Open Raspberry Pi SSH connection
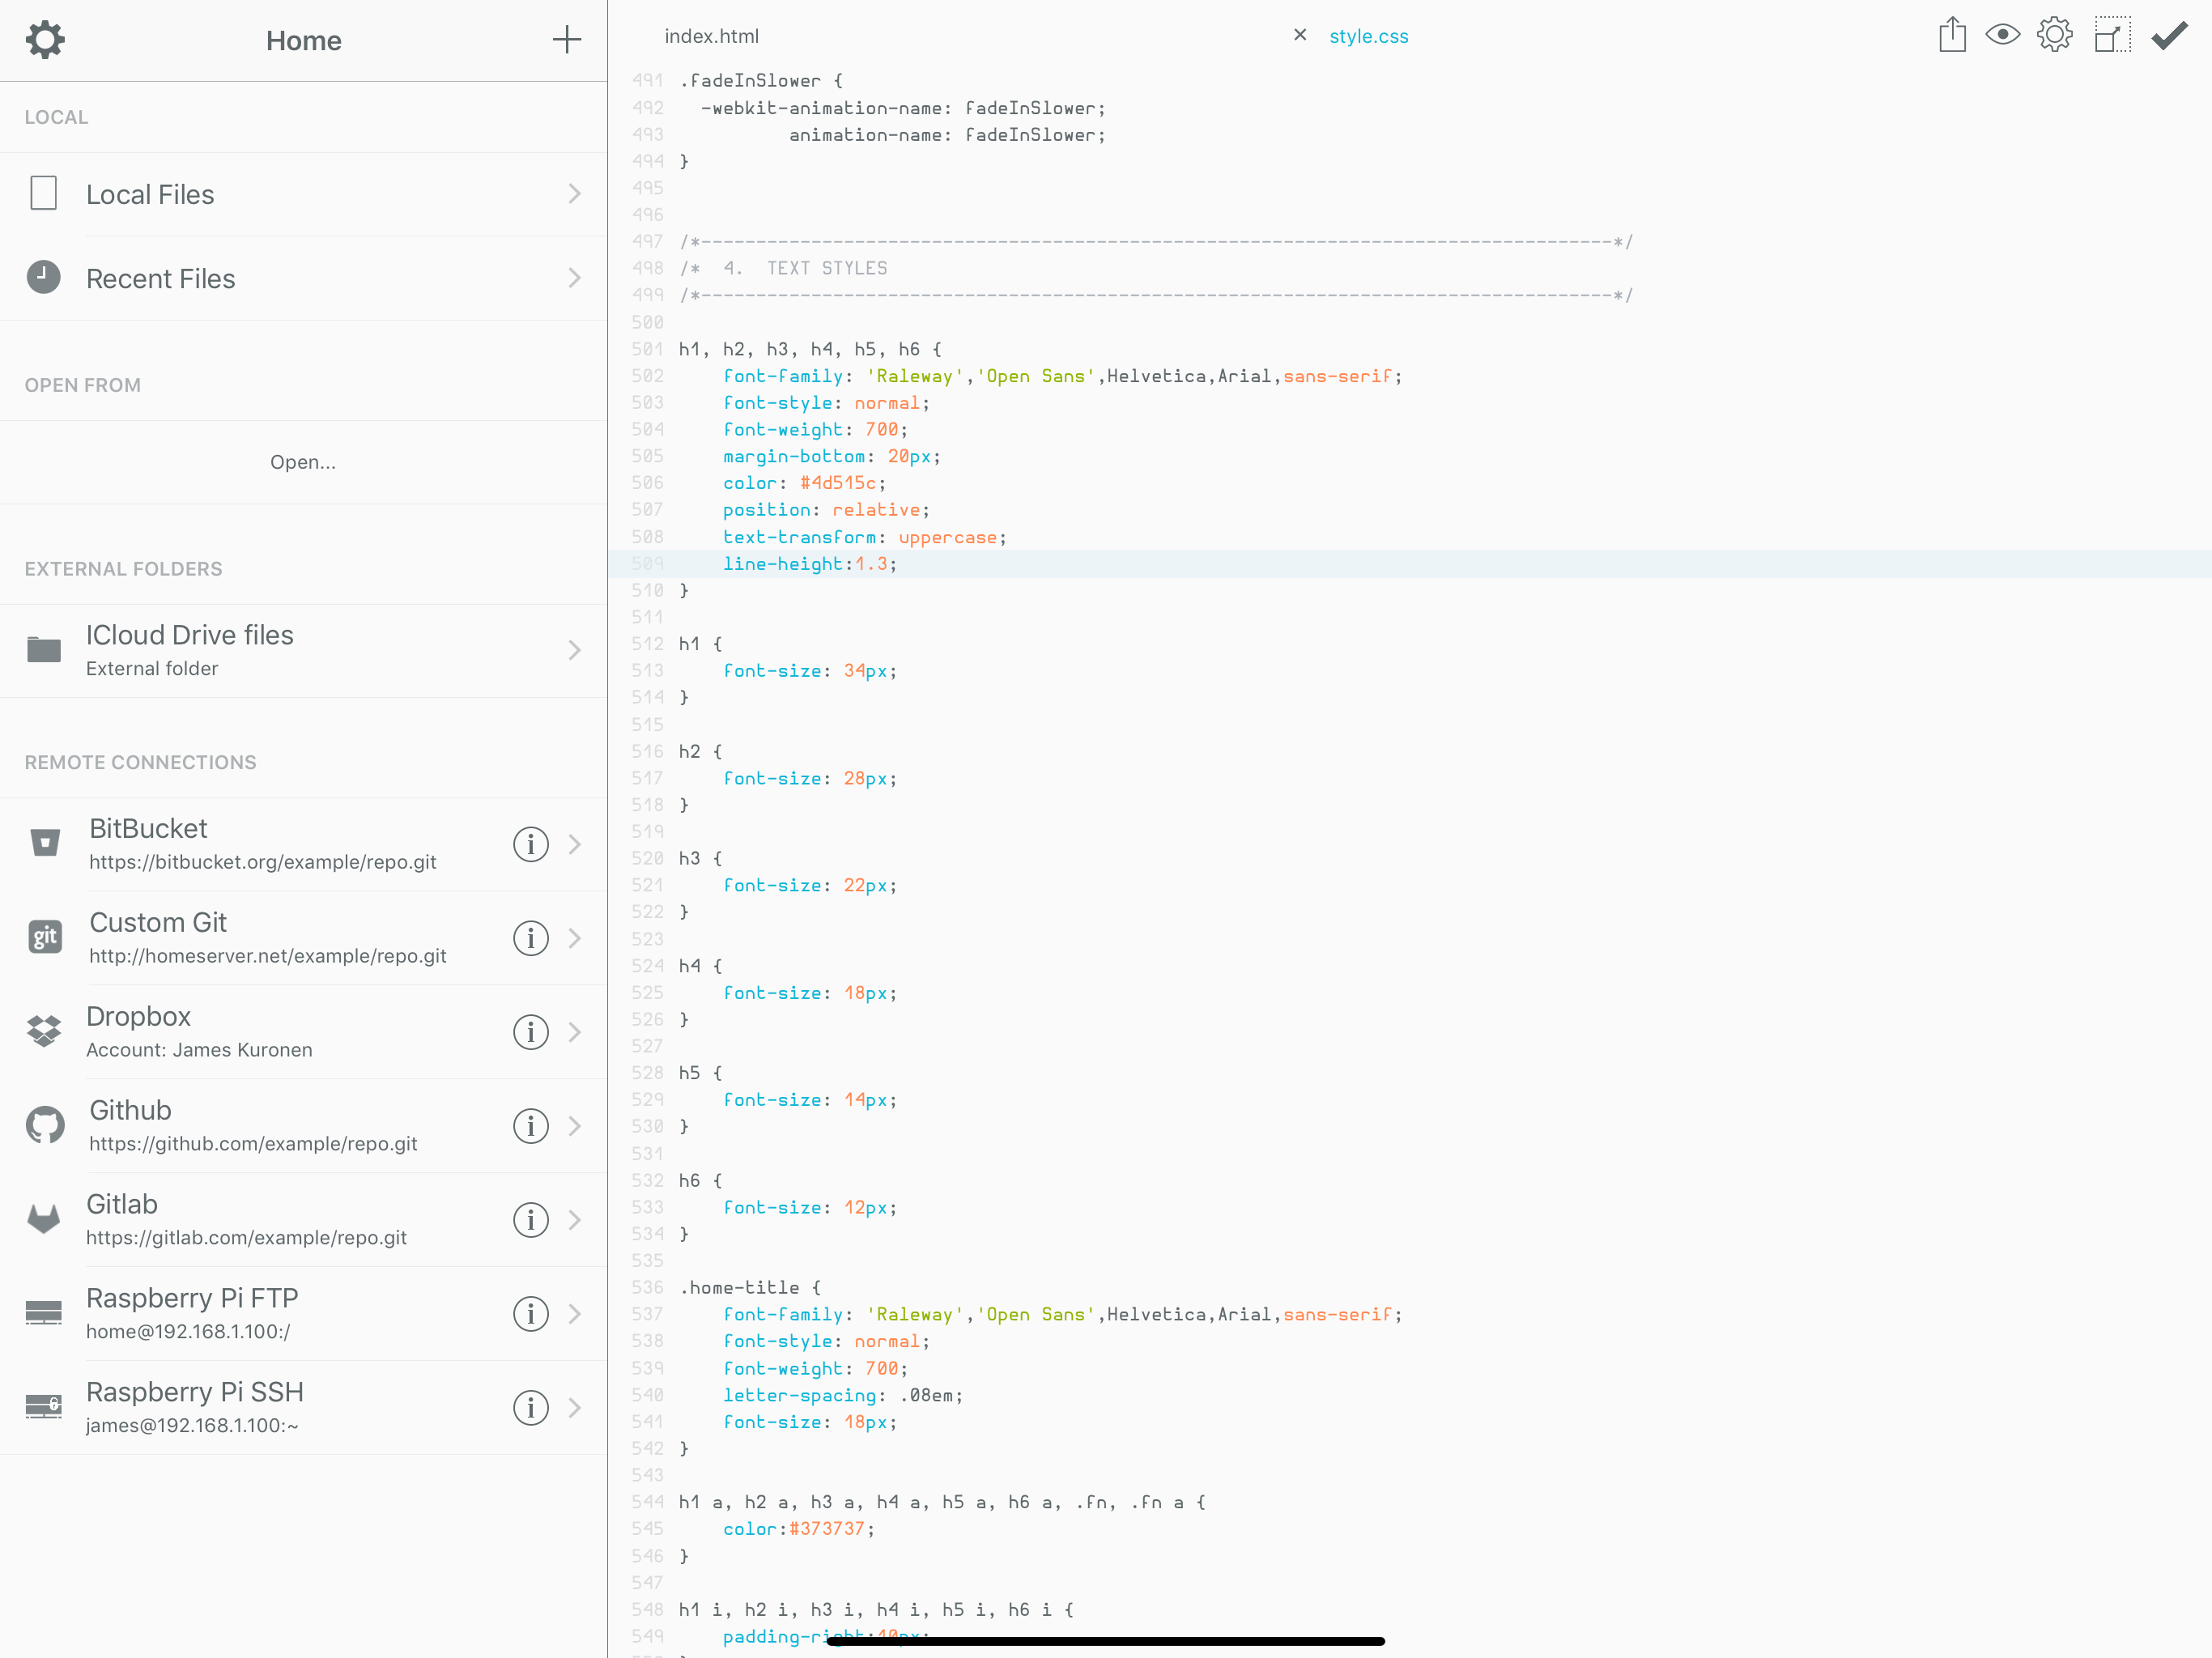 coord(303,1408)
